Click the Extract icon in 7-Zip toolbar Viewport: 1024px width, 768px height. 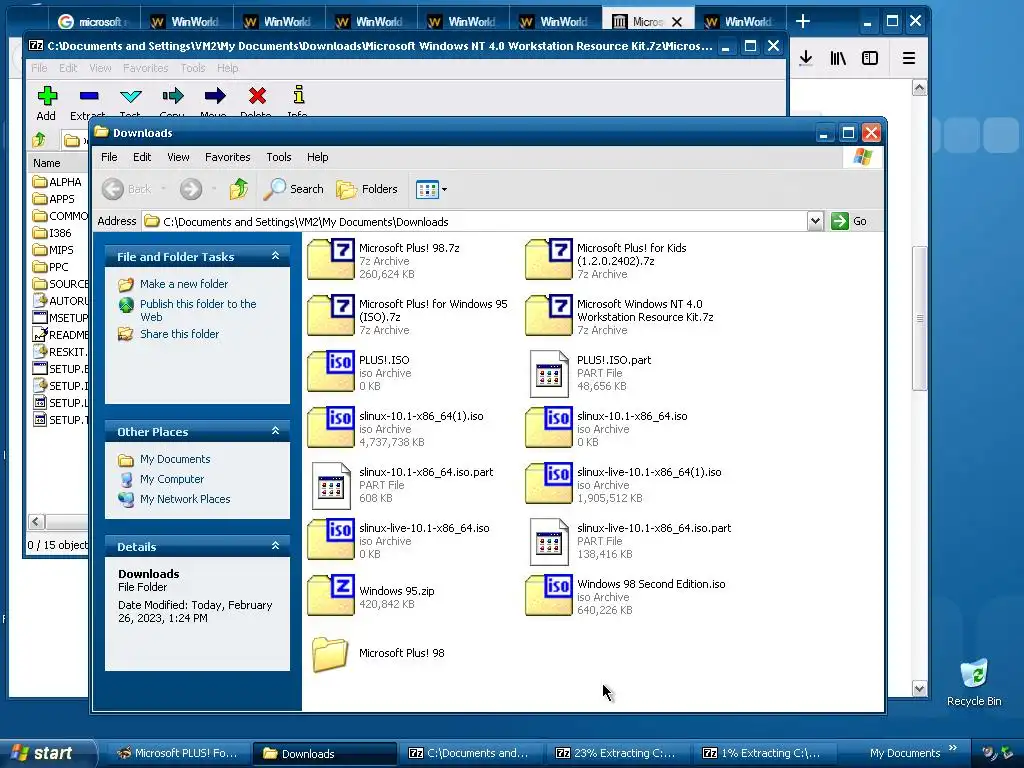89,96
